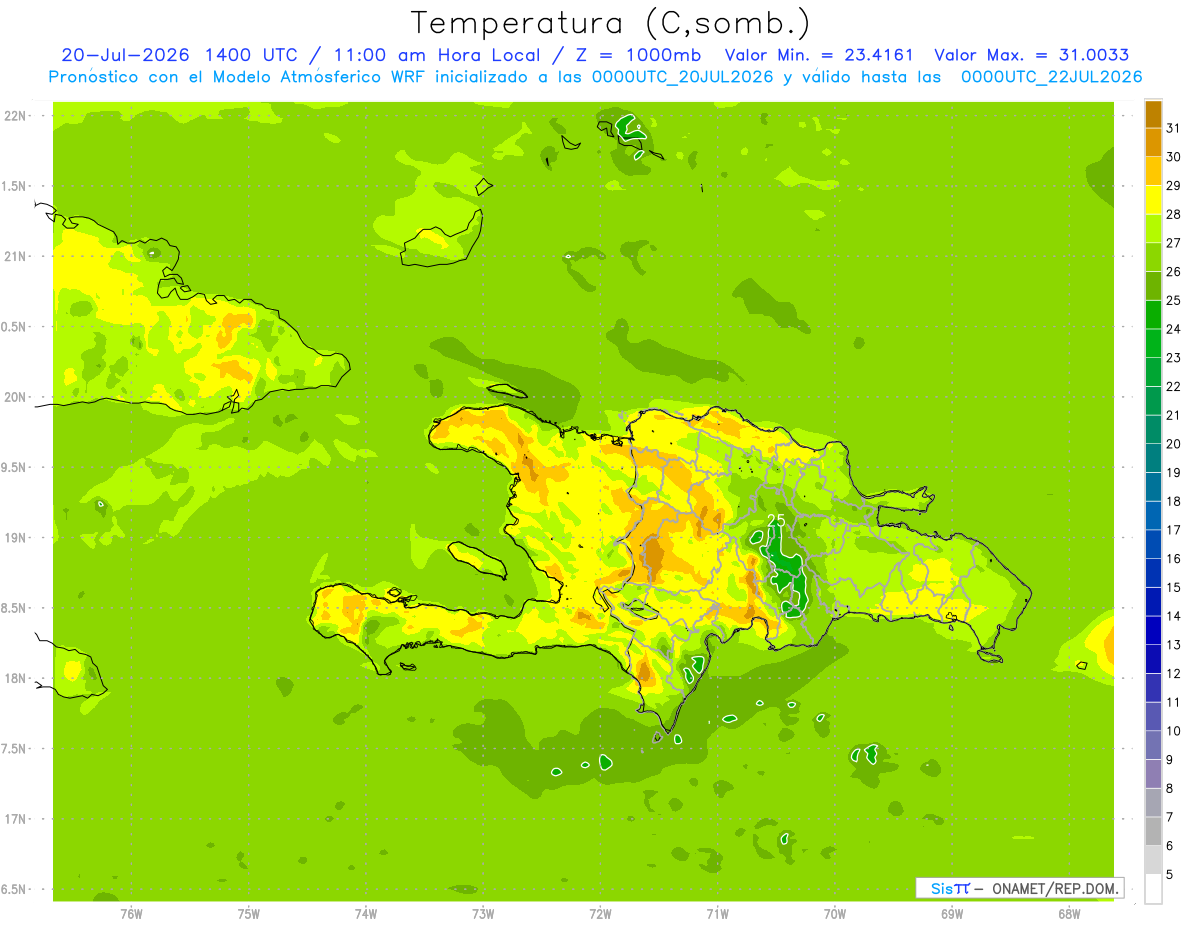The height and width of the screenshot is (927, 1200).
Task: Click the "0000UTC_20JUL2026" initialization time text
Action: 682,77
